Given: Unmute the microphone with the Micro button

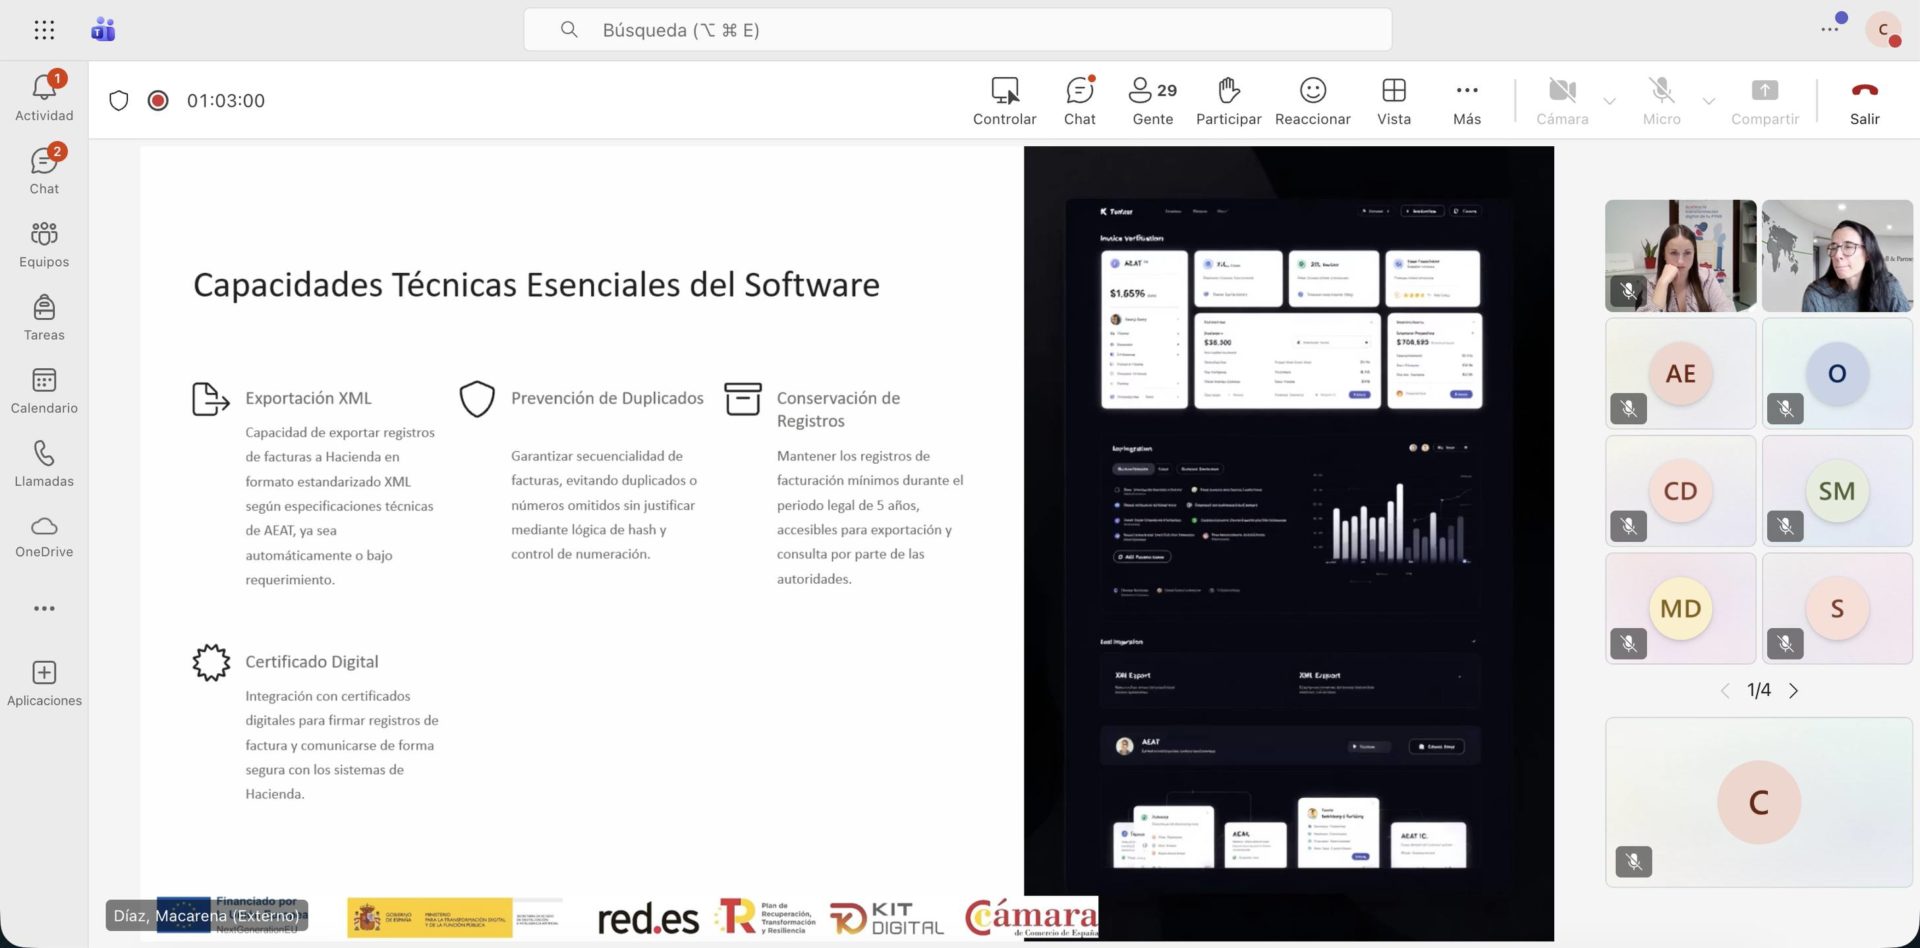Looking at the screenshot, I should click(x=1661, y=100).
